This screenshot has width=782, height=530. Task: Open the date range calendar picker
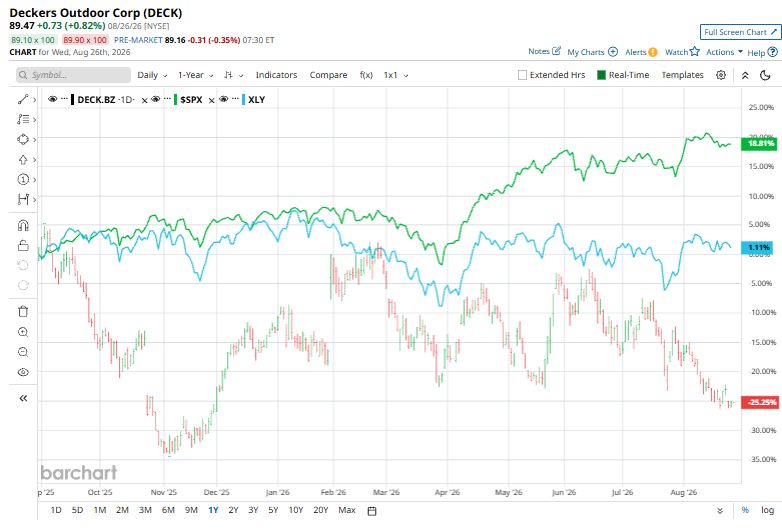tap(372, 511)
